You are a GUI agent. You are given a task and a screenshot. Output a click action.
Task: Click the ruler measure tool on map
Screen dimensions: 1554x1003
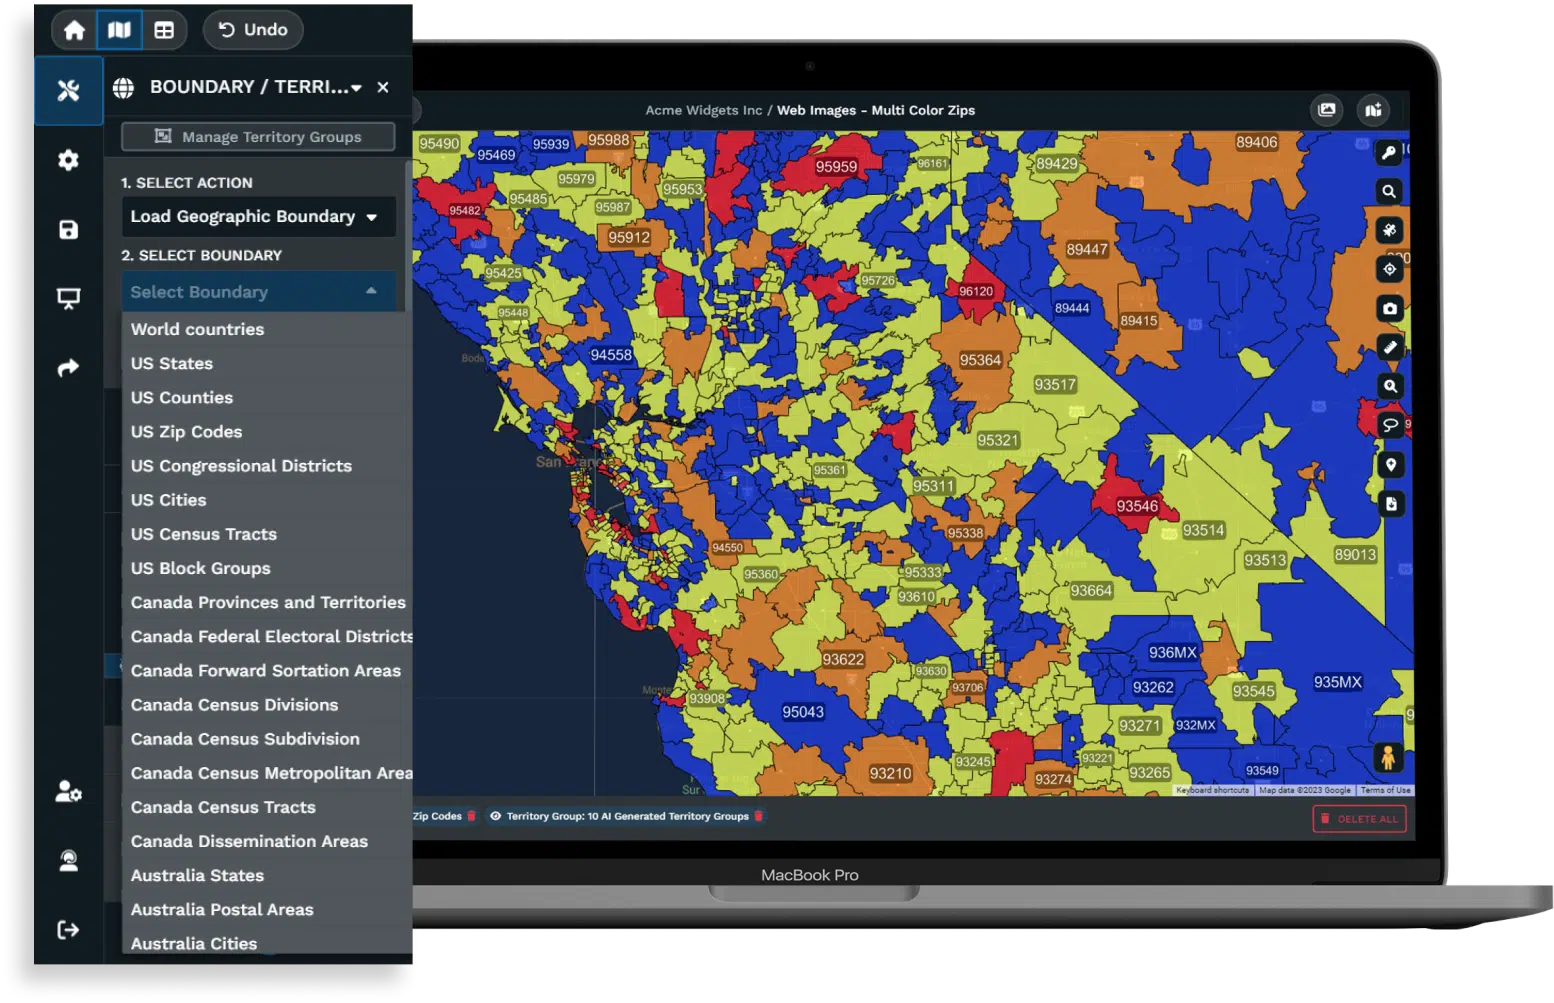pos(1390,347)
